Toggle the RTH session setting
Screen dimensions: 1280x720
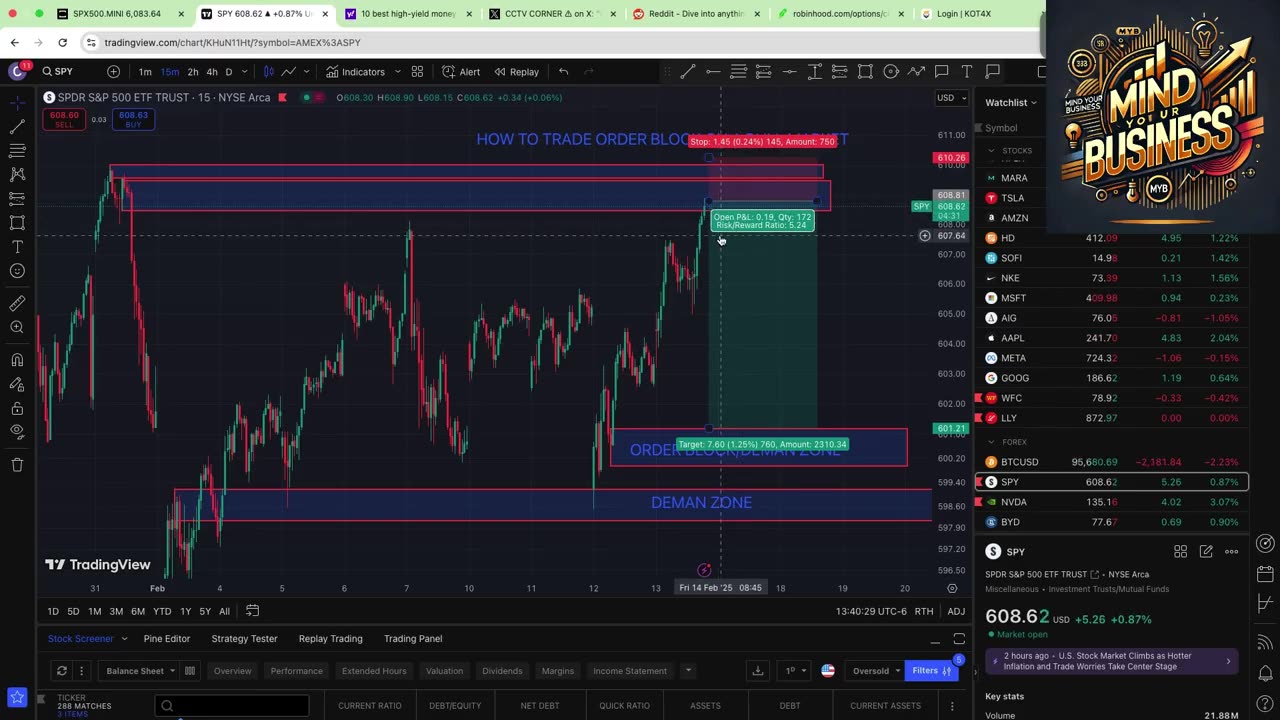924,611
